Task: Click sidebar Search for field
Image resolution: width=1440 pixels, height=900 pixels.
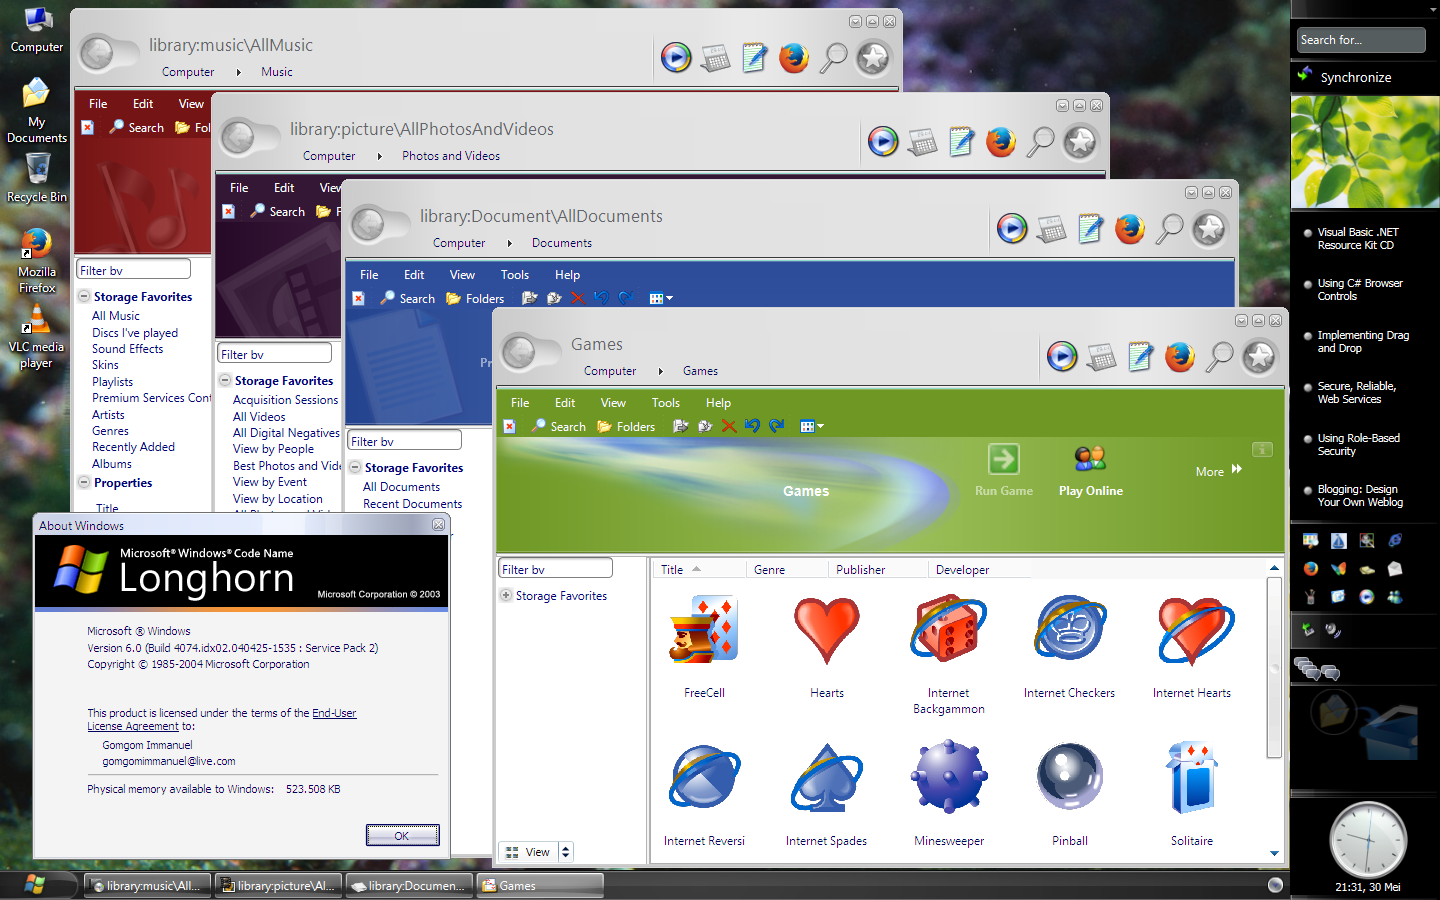Action: pos(1361,40)
